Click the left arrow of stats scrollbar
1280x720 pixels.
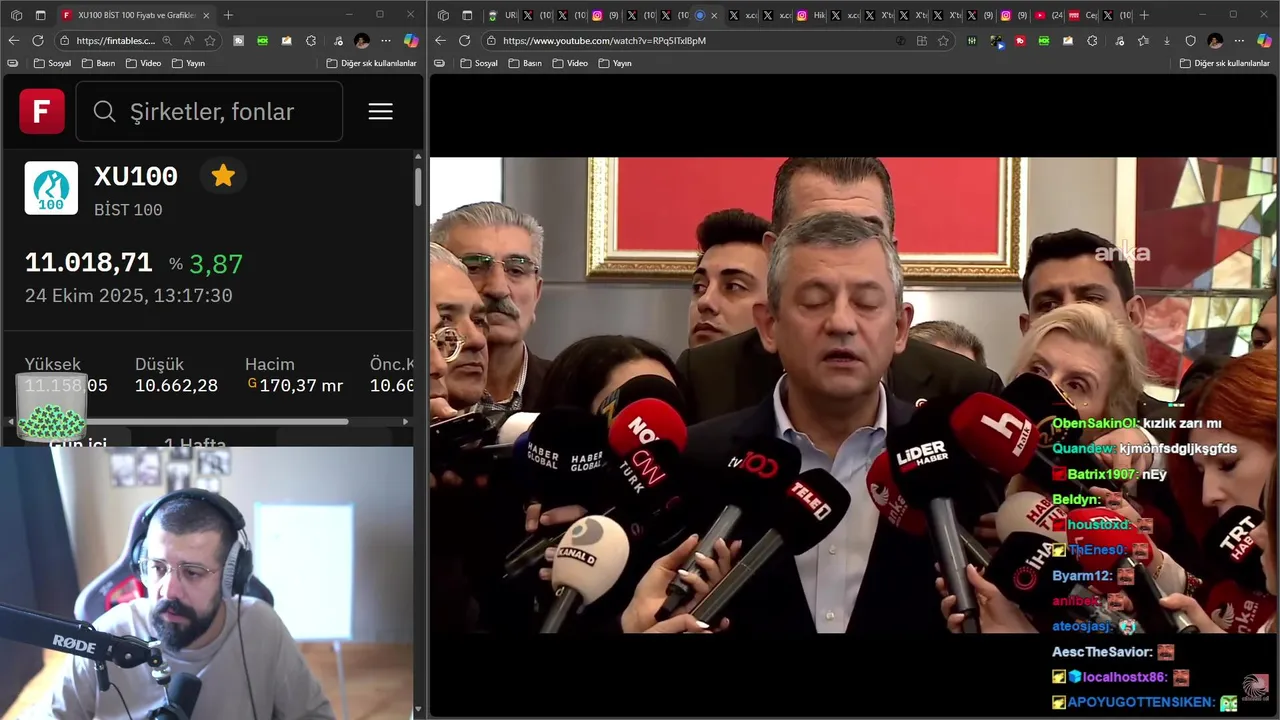[x=10, y=421]
